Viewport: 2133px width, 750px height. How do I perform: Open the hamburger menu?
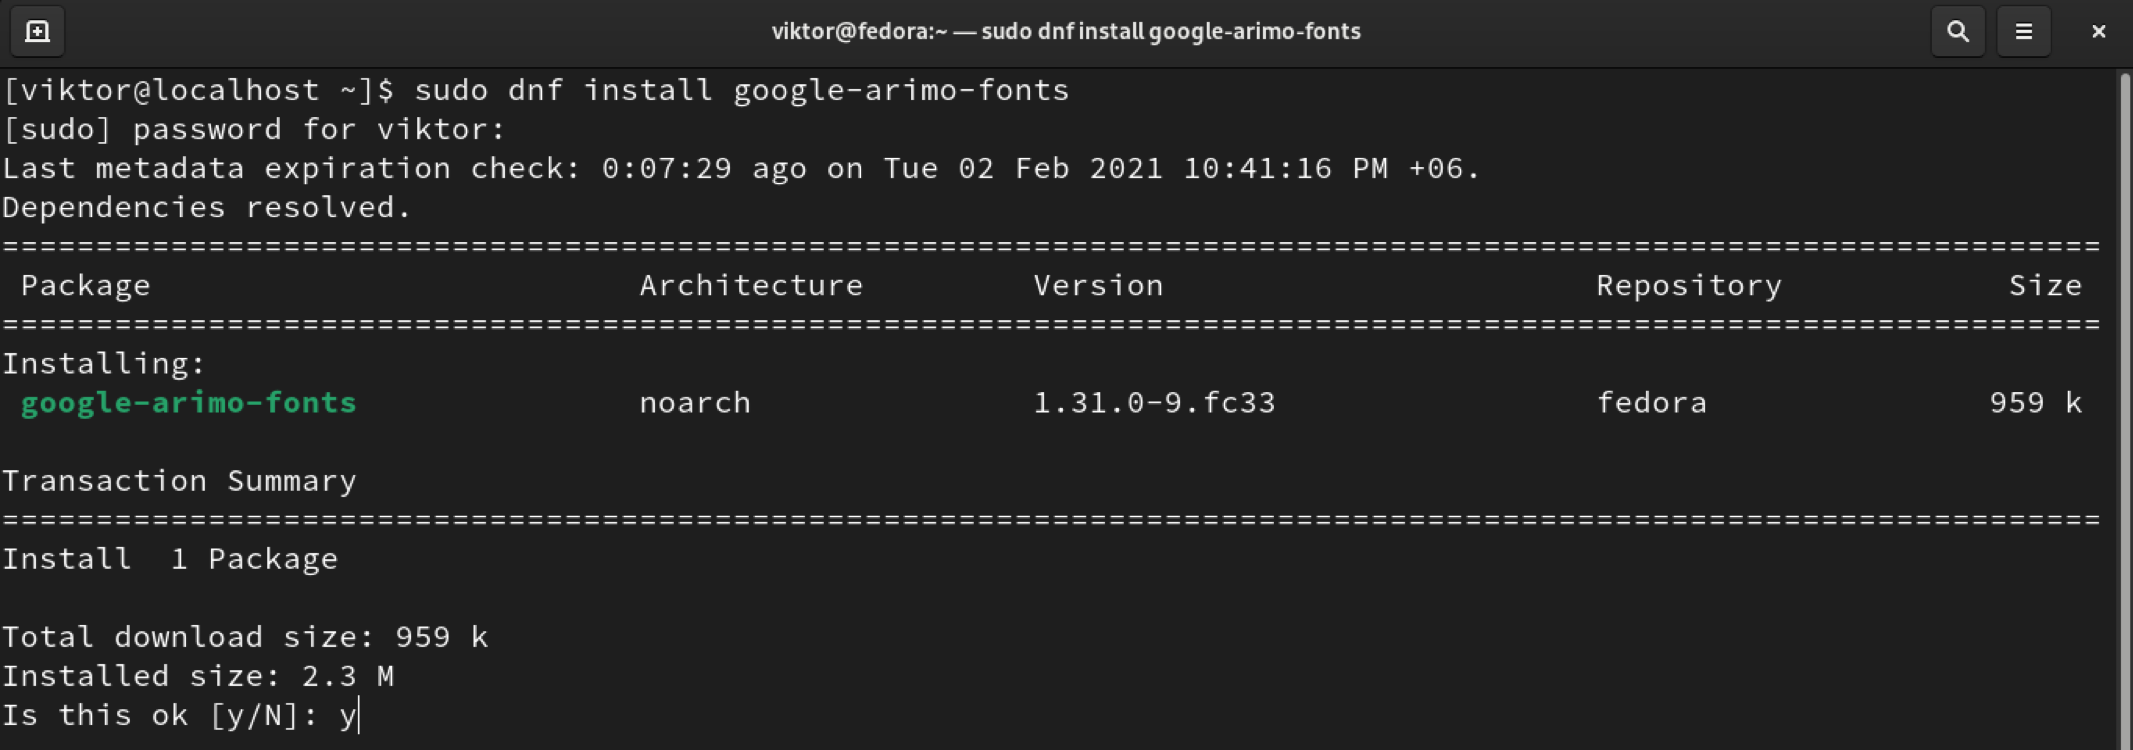(2023, 32)
